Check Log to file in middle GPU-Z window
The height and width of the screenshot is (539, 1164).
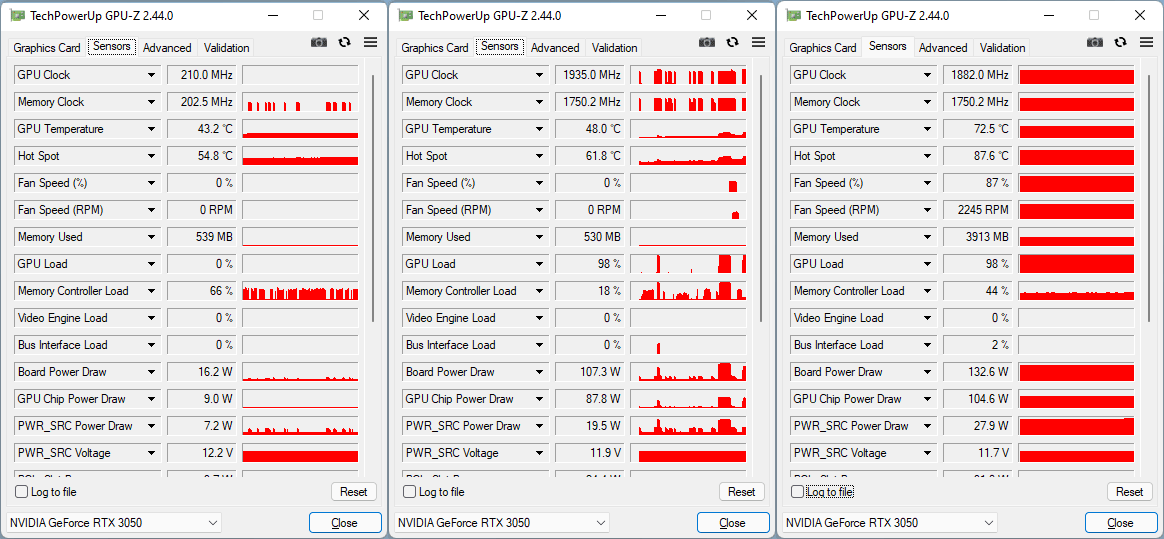pyautogui.click(x=410, y=492)
